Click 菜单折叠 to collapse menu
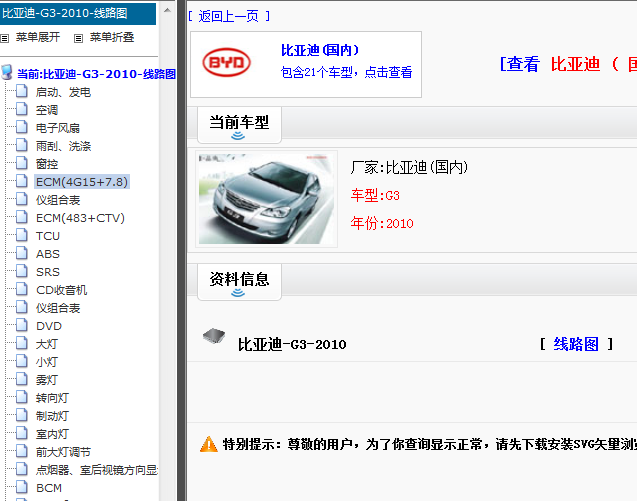This screenshot has height=501, width=637. [112, 37]
